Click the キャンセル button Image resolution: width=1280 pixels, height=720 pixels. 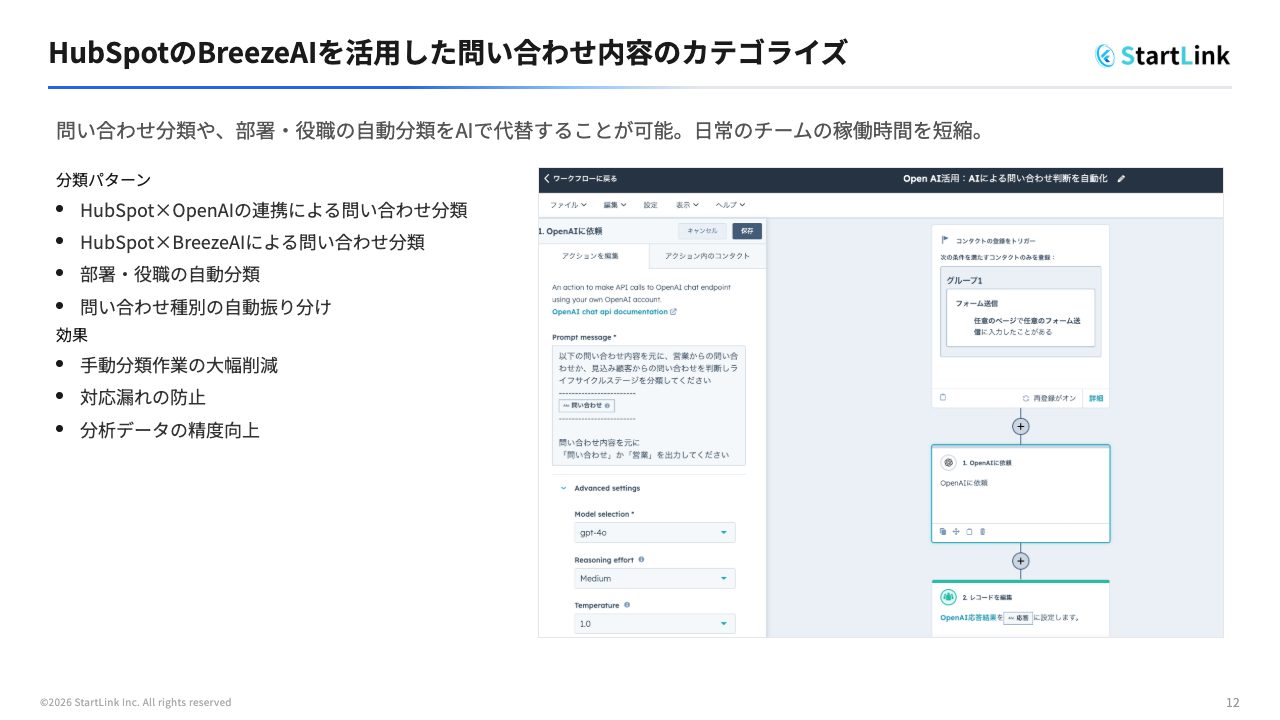(702, 231)
